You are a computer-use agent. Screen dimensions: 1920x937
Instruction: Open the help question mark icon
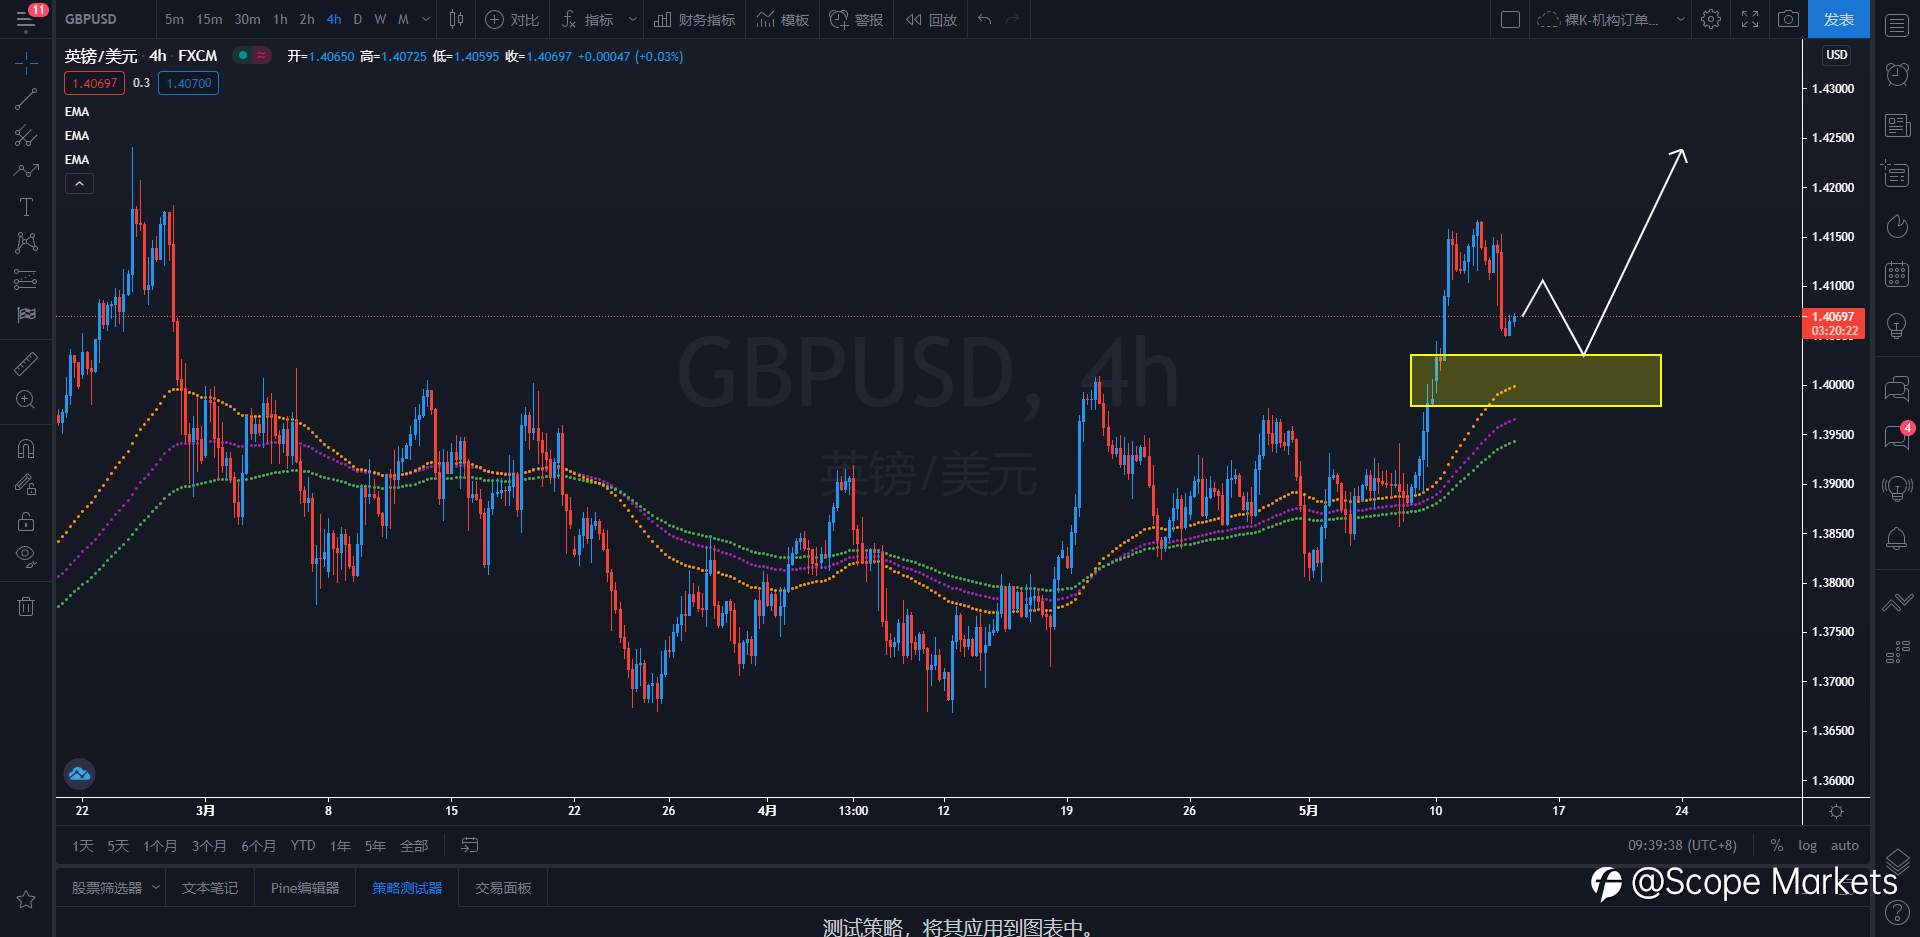(1897, 912)
